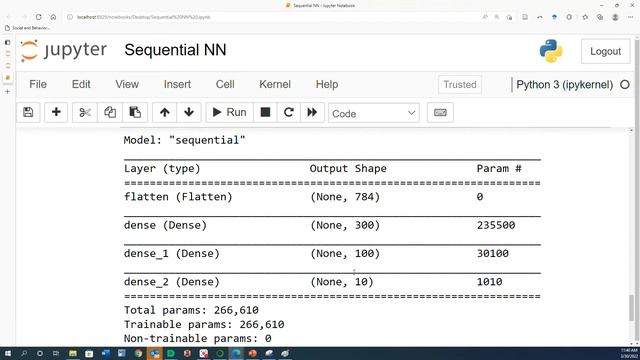Open the cell type Code dropdown
The height and width of the screenshot is (360, 640).
pyautogui.click(x=373, y=113)
